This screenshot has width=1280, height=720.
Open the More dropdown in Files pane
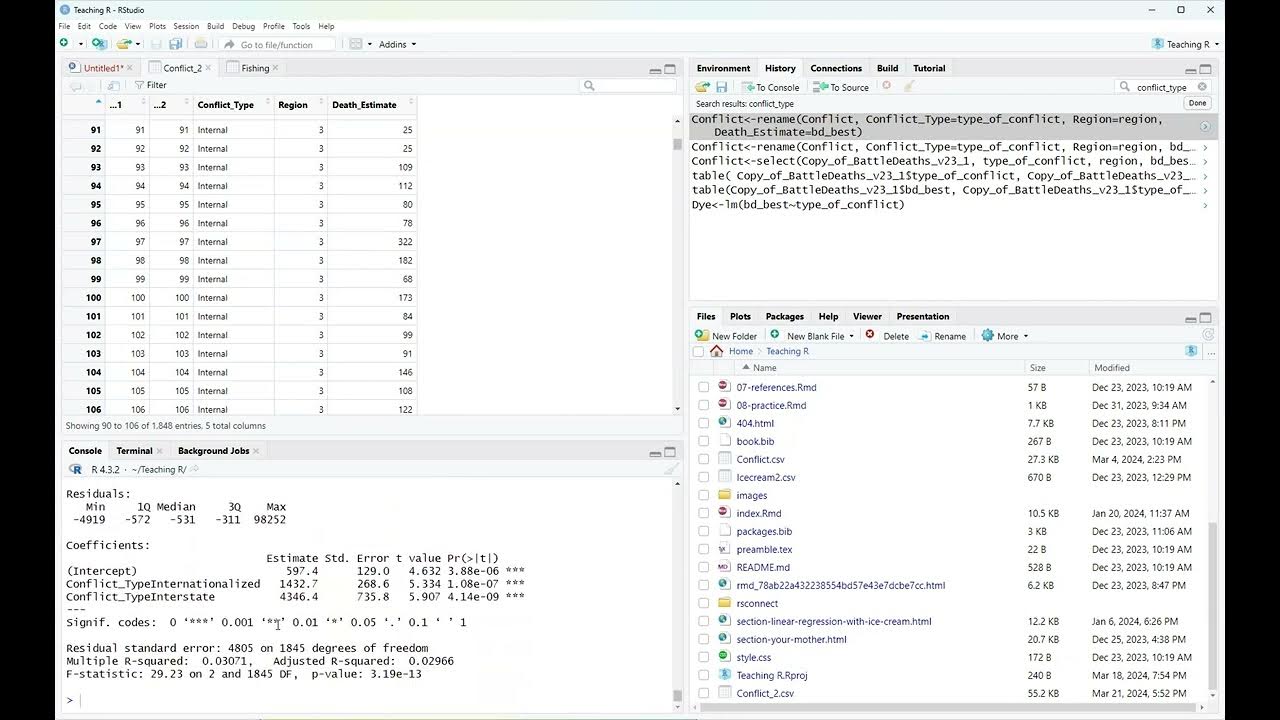(1005, 336)
